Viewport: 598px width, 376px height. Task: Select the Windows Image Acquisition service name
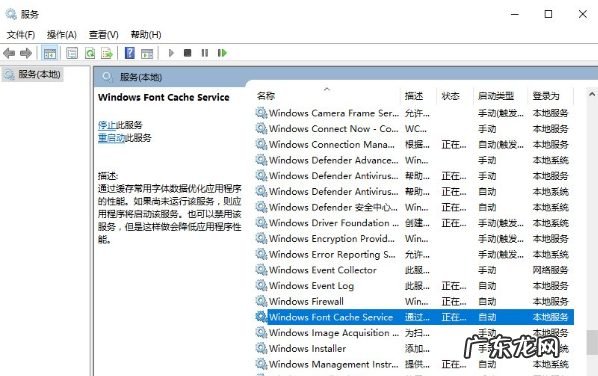(334, 333)
